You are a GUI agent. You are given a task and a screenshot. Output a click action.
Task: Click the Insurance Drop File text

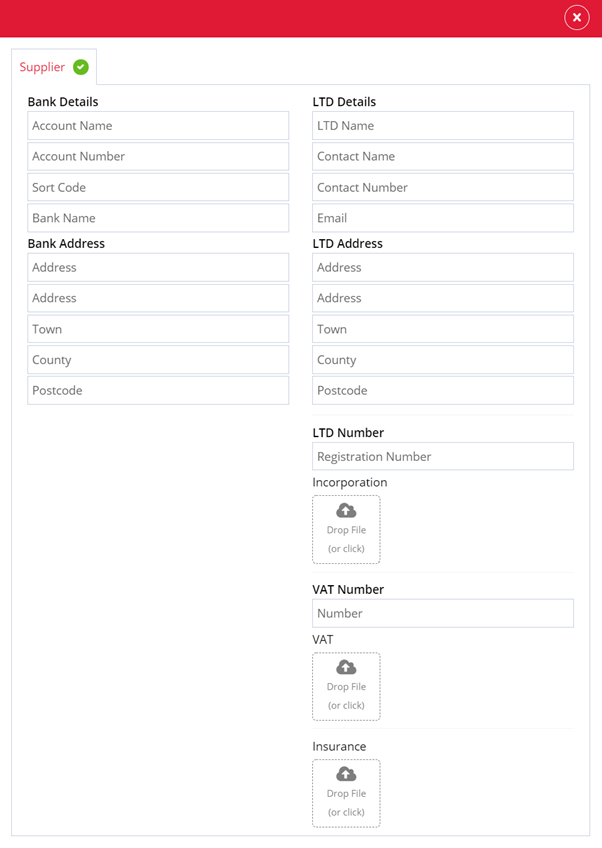click(346, 793)
